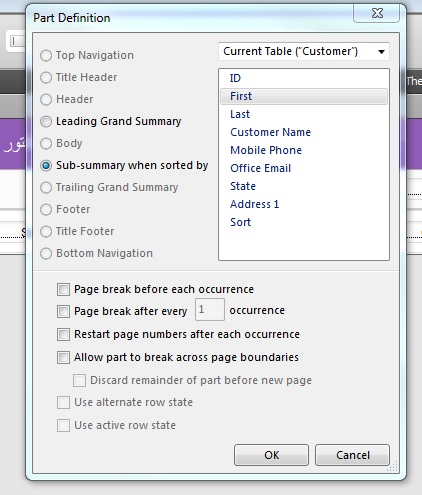
Task: Check Page break after every occurrence
Action: click(x=63, y=311)
